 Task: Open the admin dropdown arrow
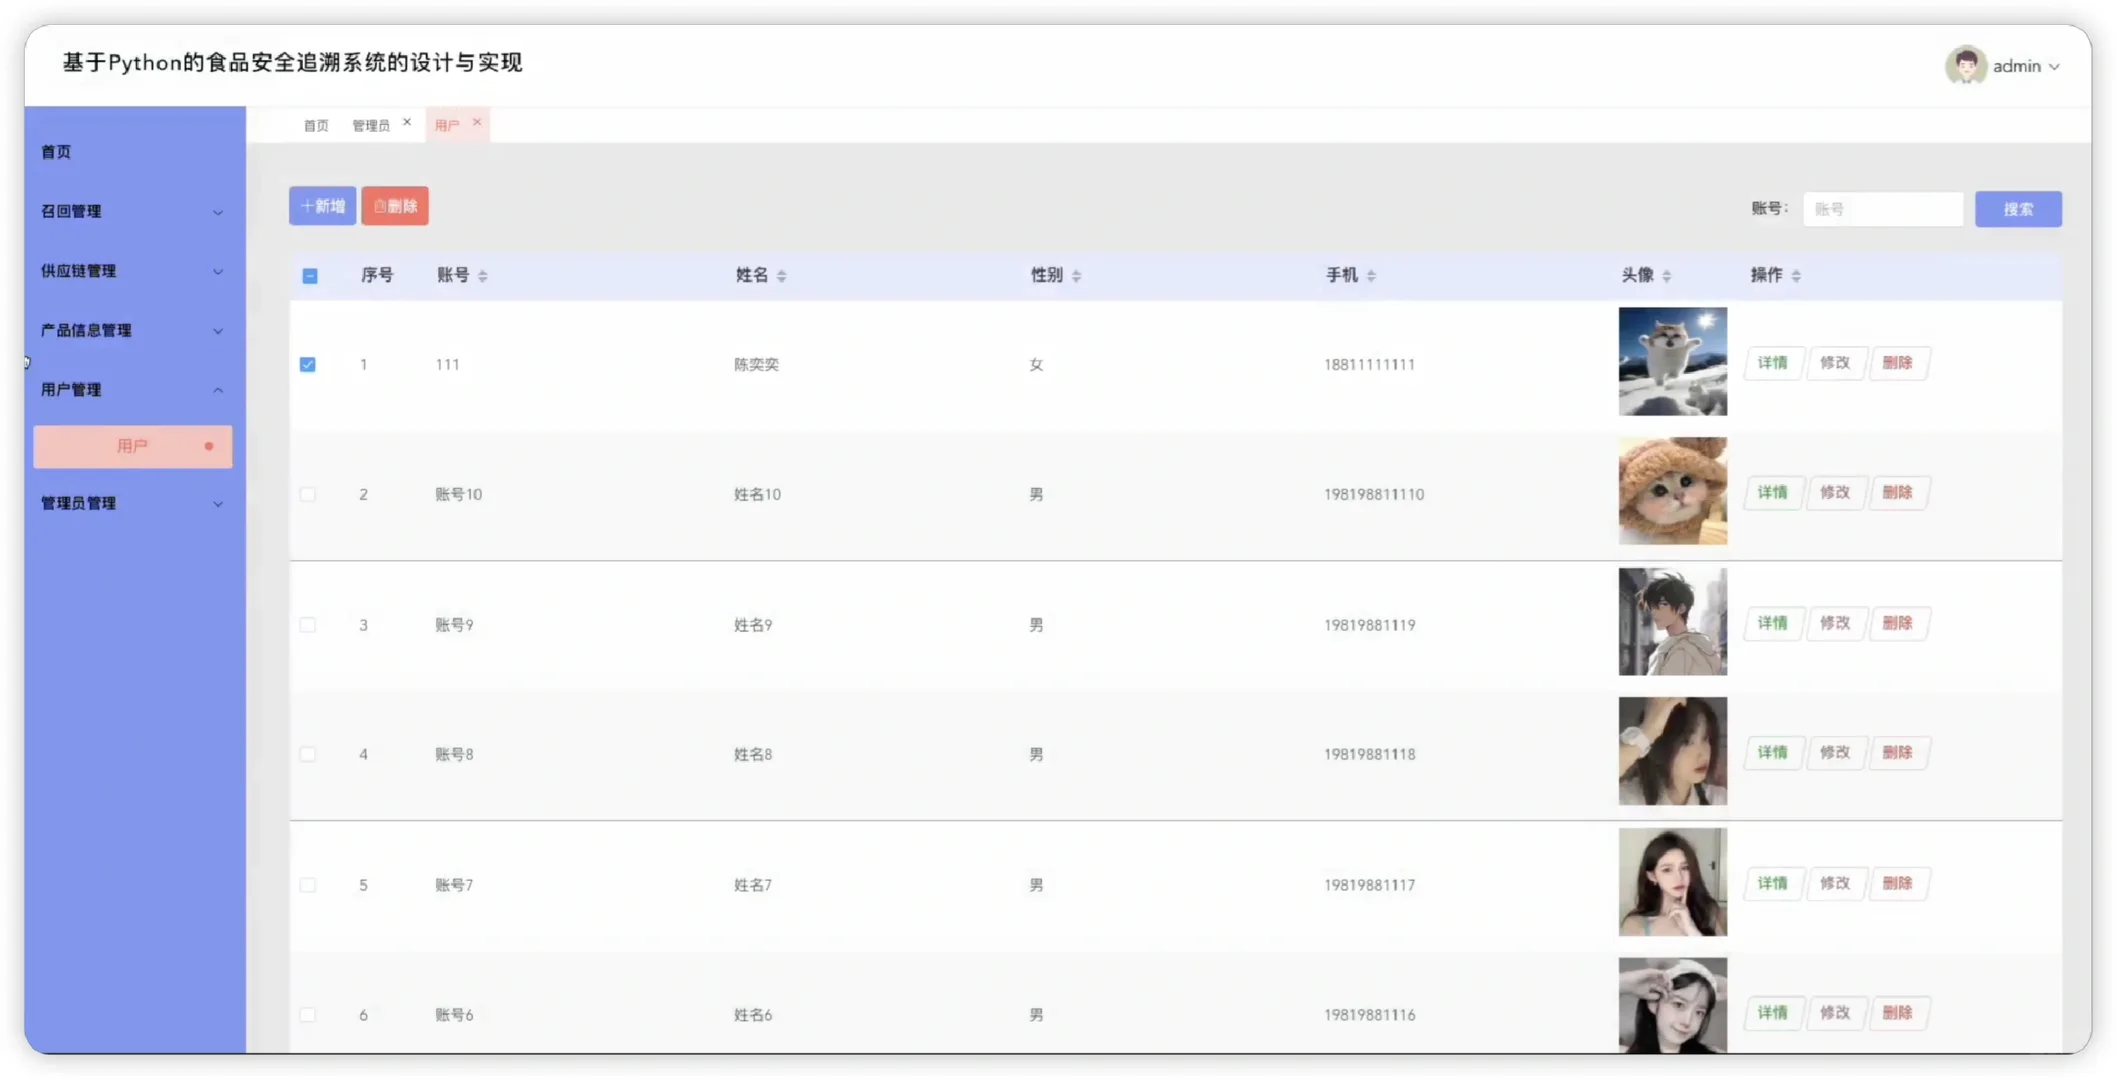[x=2054, y=67]
